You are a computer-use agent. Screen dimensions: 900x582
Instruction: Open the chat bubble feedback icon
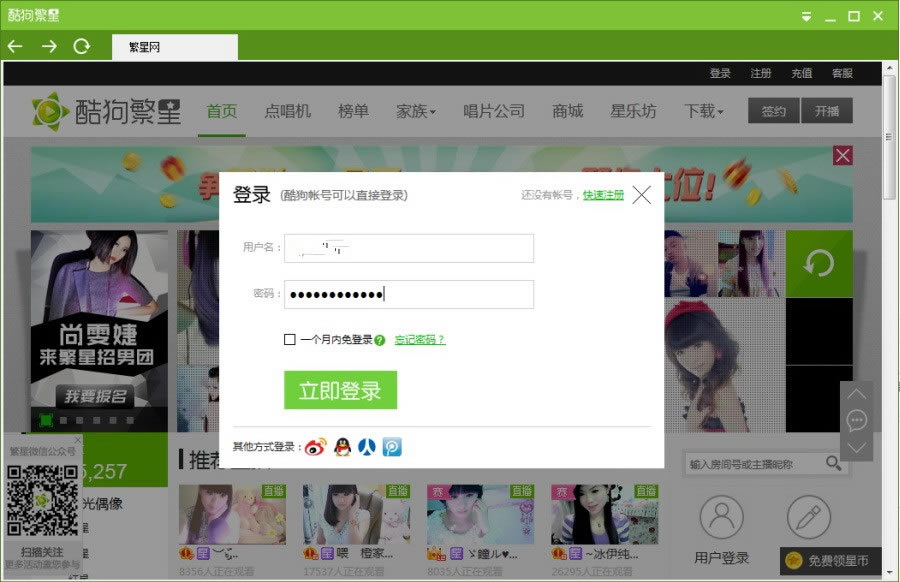click(x=856, y=420)
